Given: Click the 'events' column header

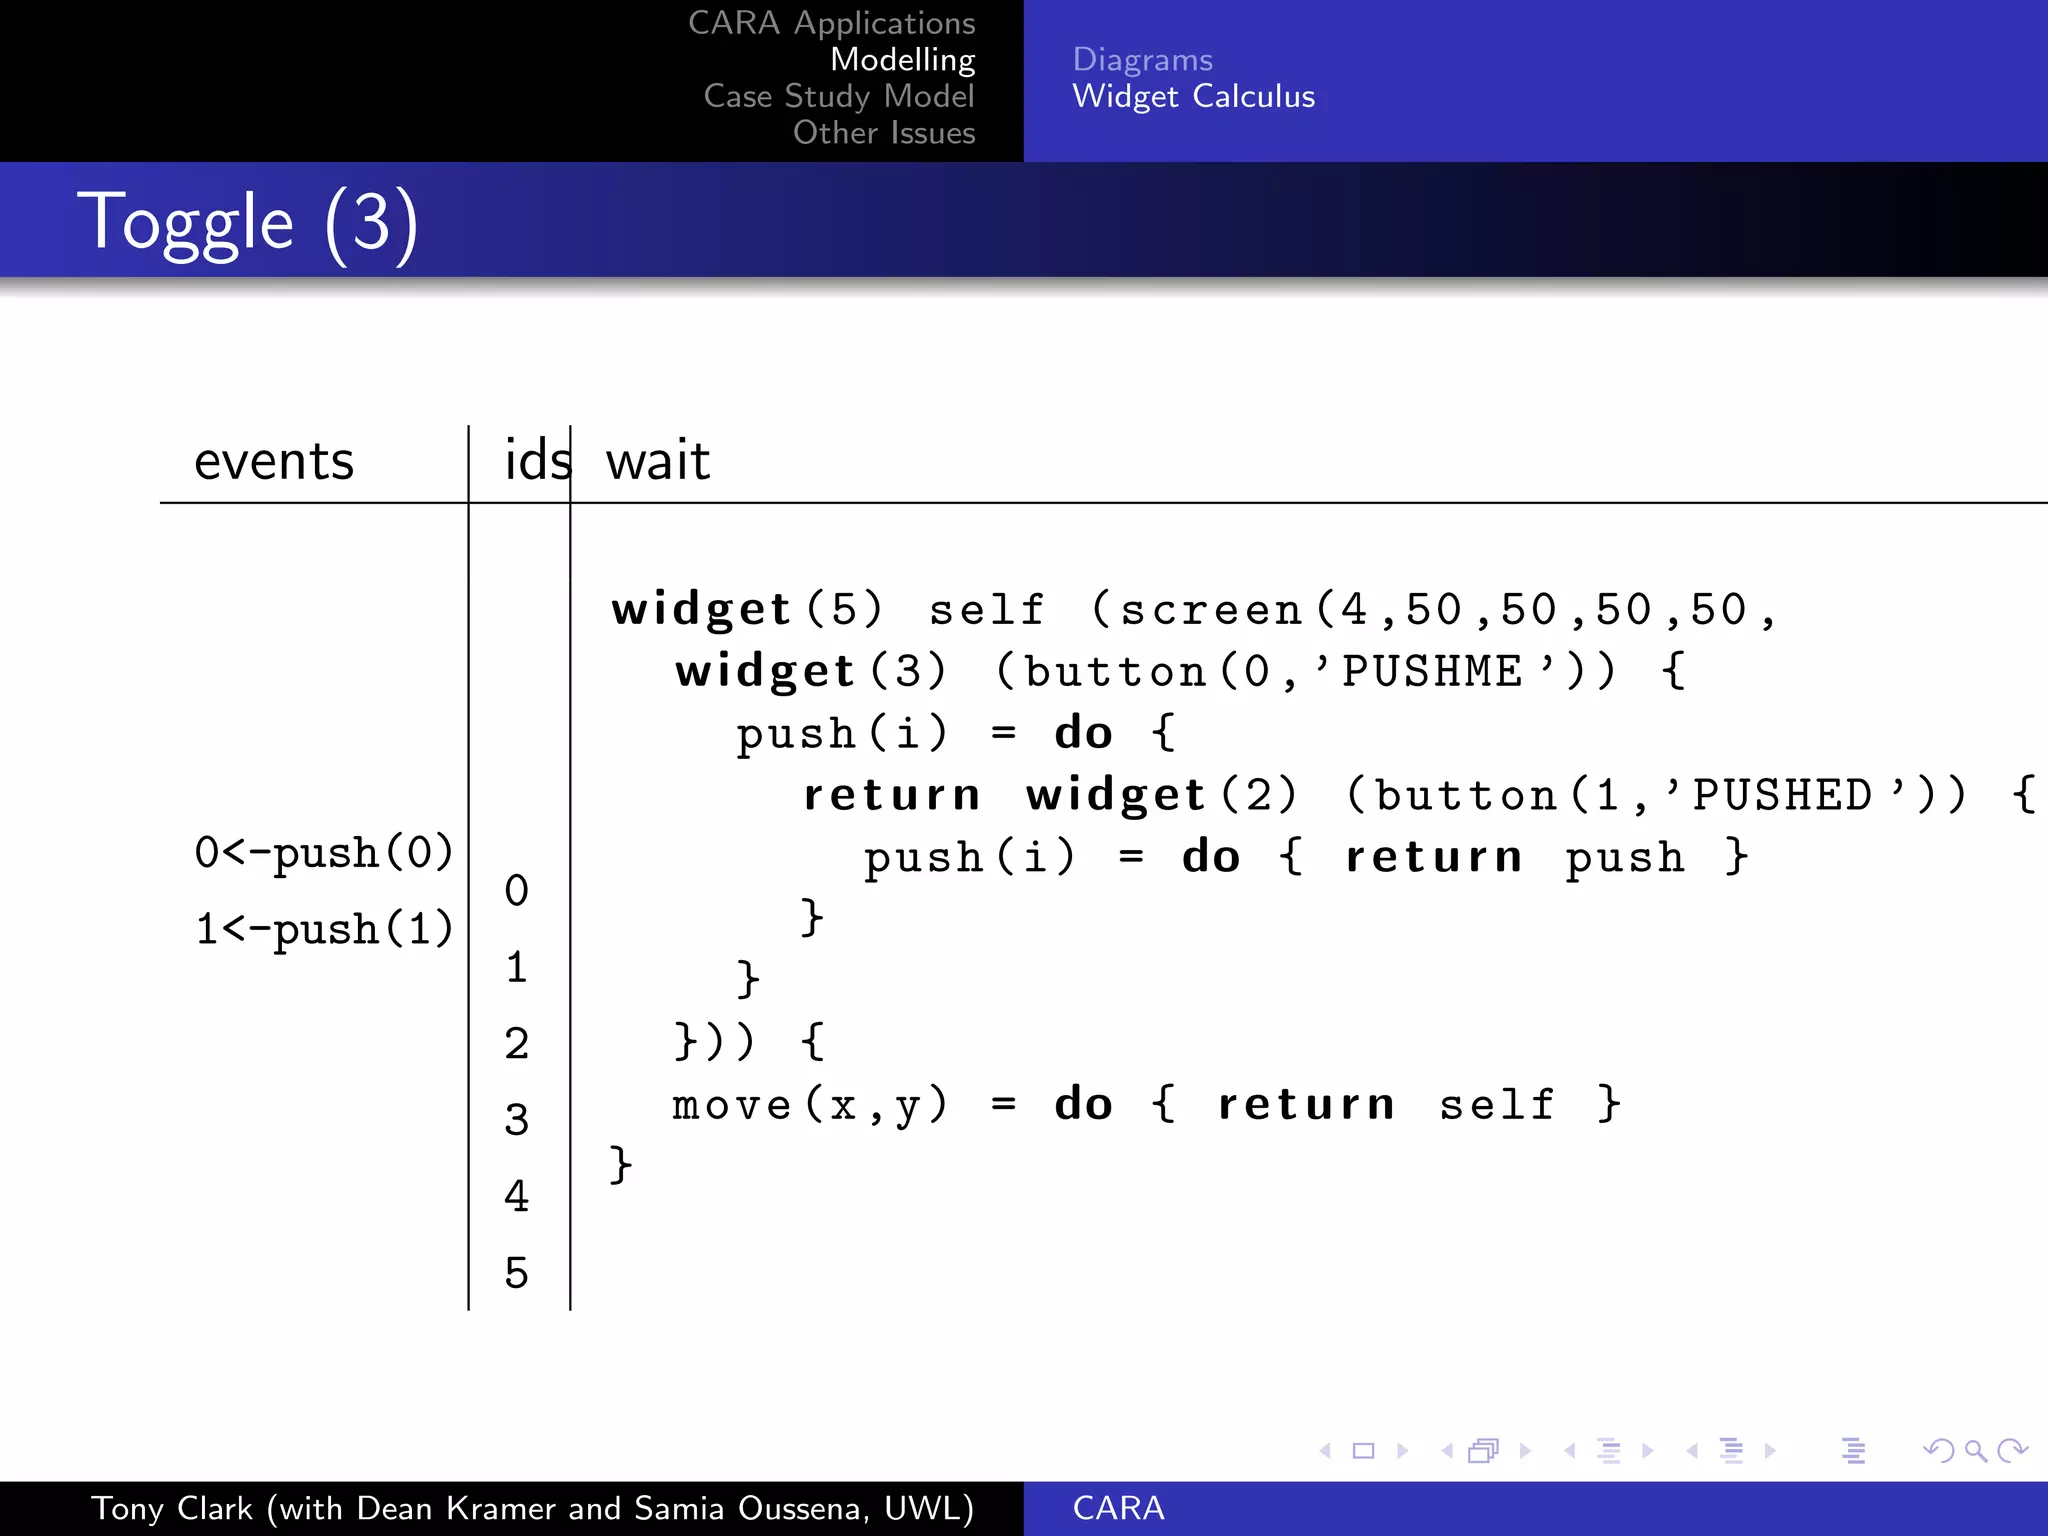Looking at the screenshot, I should coord(273,461).
